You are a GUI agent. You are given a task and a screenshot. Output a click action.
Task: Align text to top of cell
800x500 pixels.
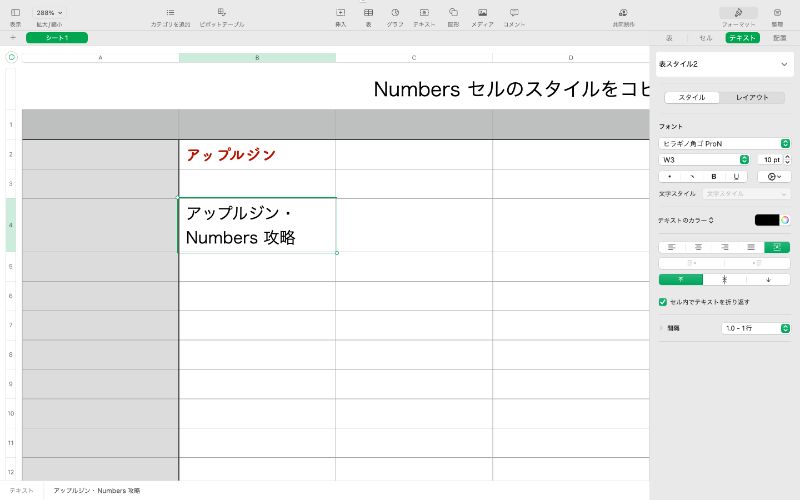pyautogui.click(x=681, y=280)
